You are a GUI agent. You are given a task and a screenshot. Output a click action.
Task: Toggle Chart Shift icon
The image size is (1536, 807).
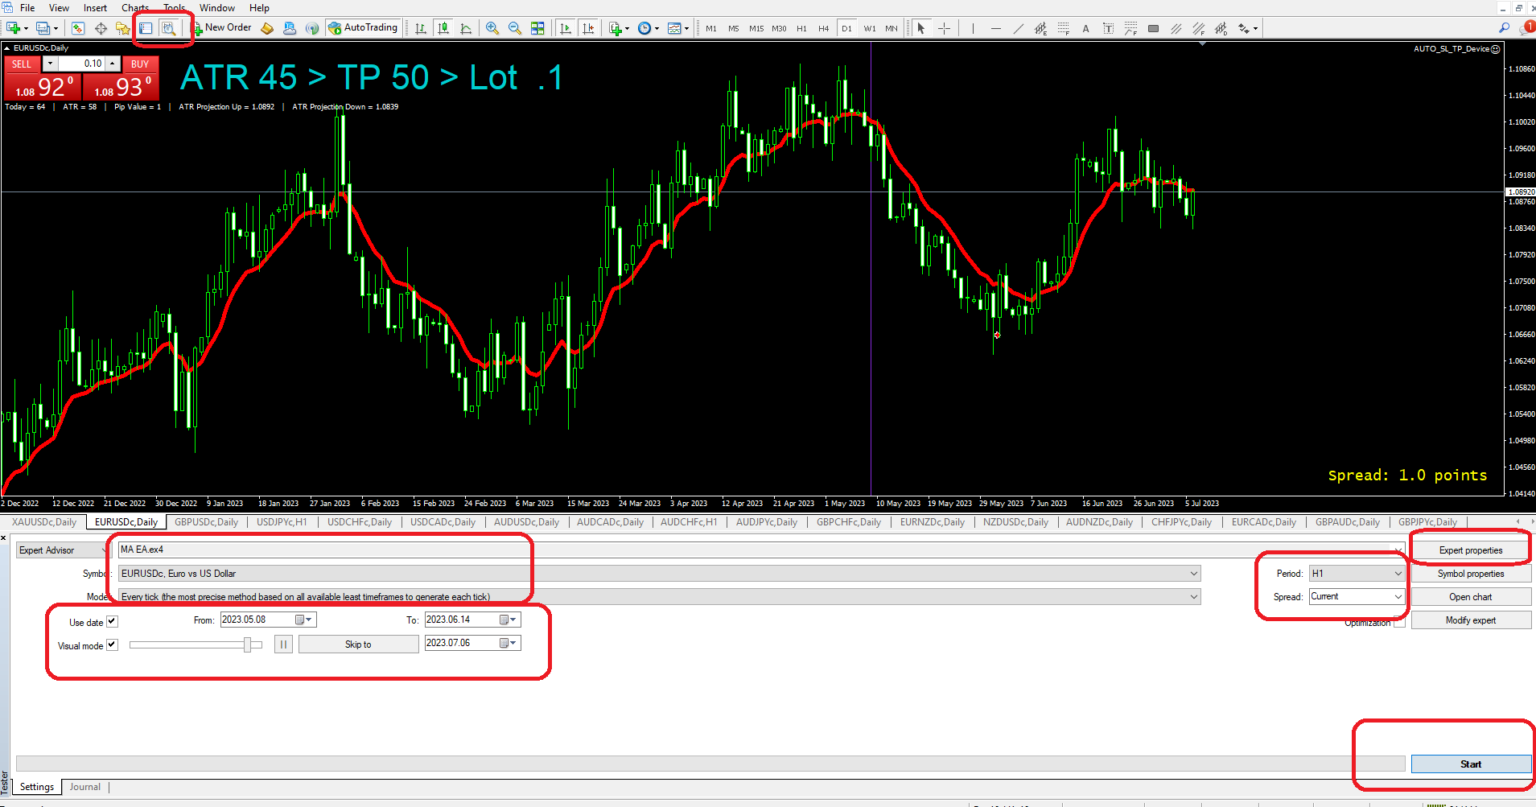[x=588, y=28]
